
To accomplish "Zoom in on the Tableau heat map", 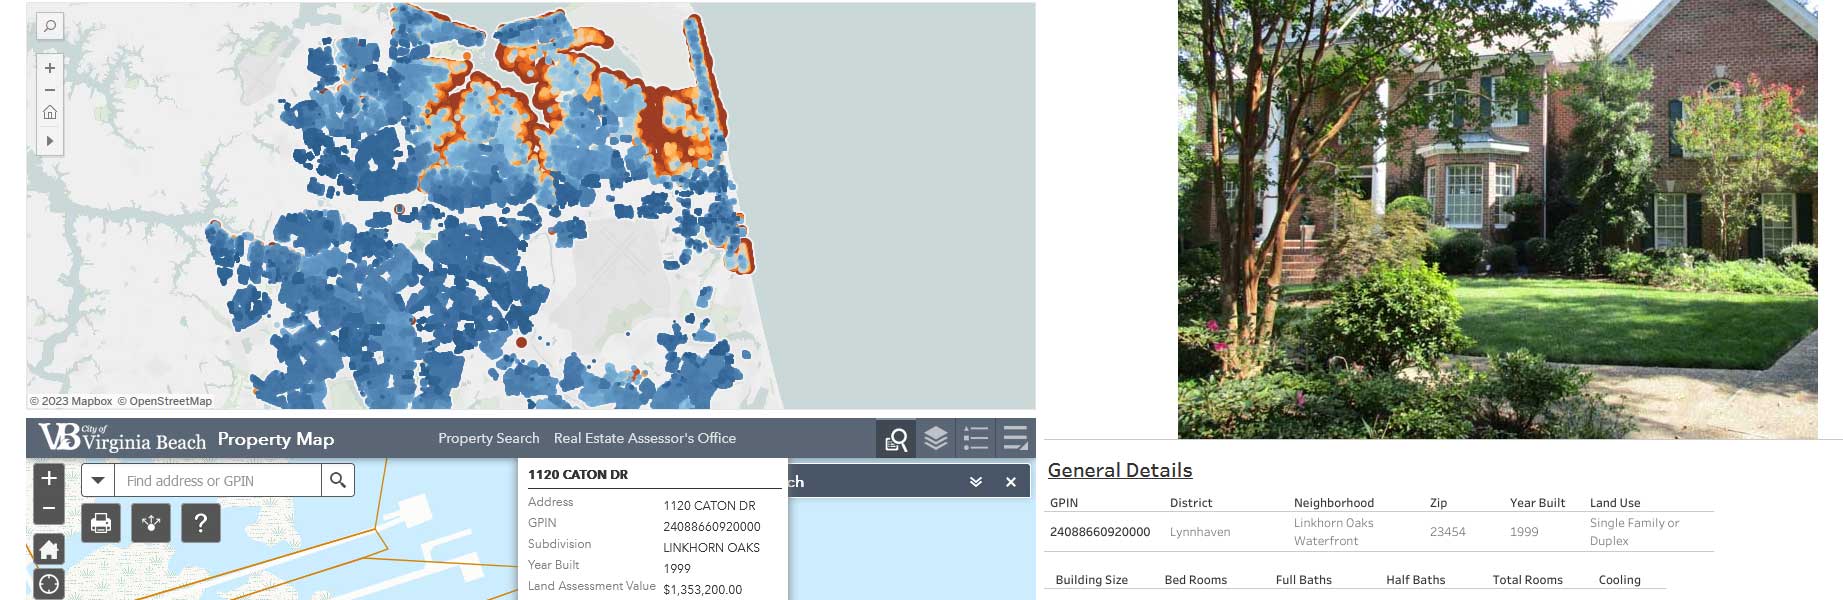I will click(49, 68).
